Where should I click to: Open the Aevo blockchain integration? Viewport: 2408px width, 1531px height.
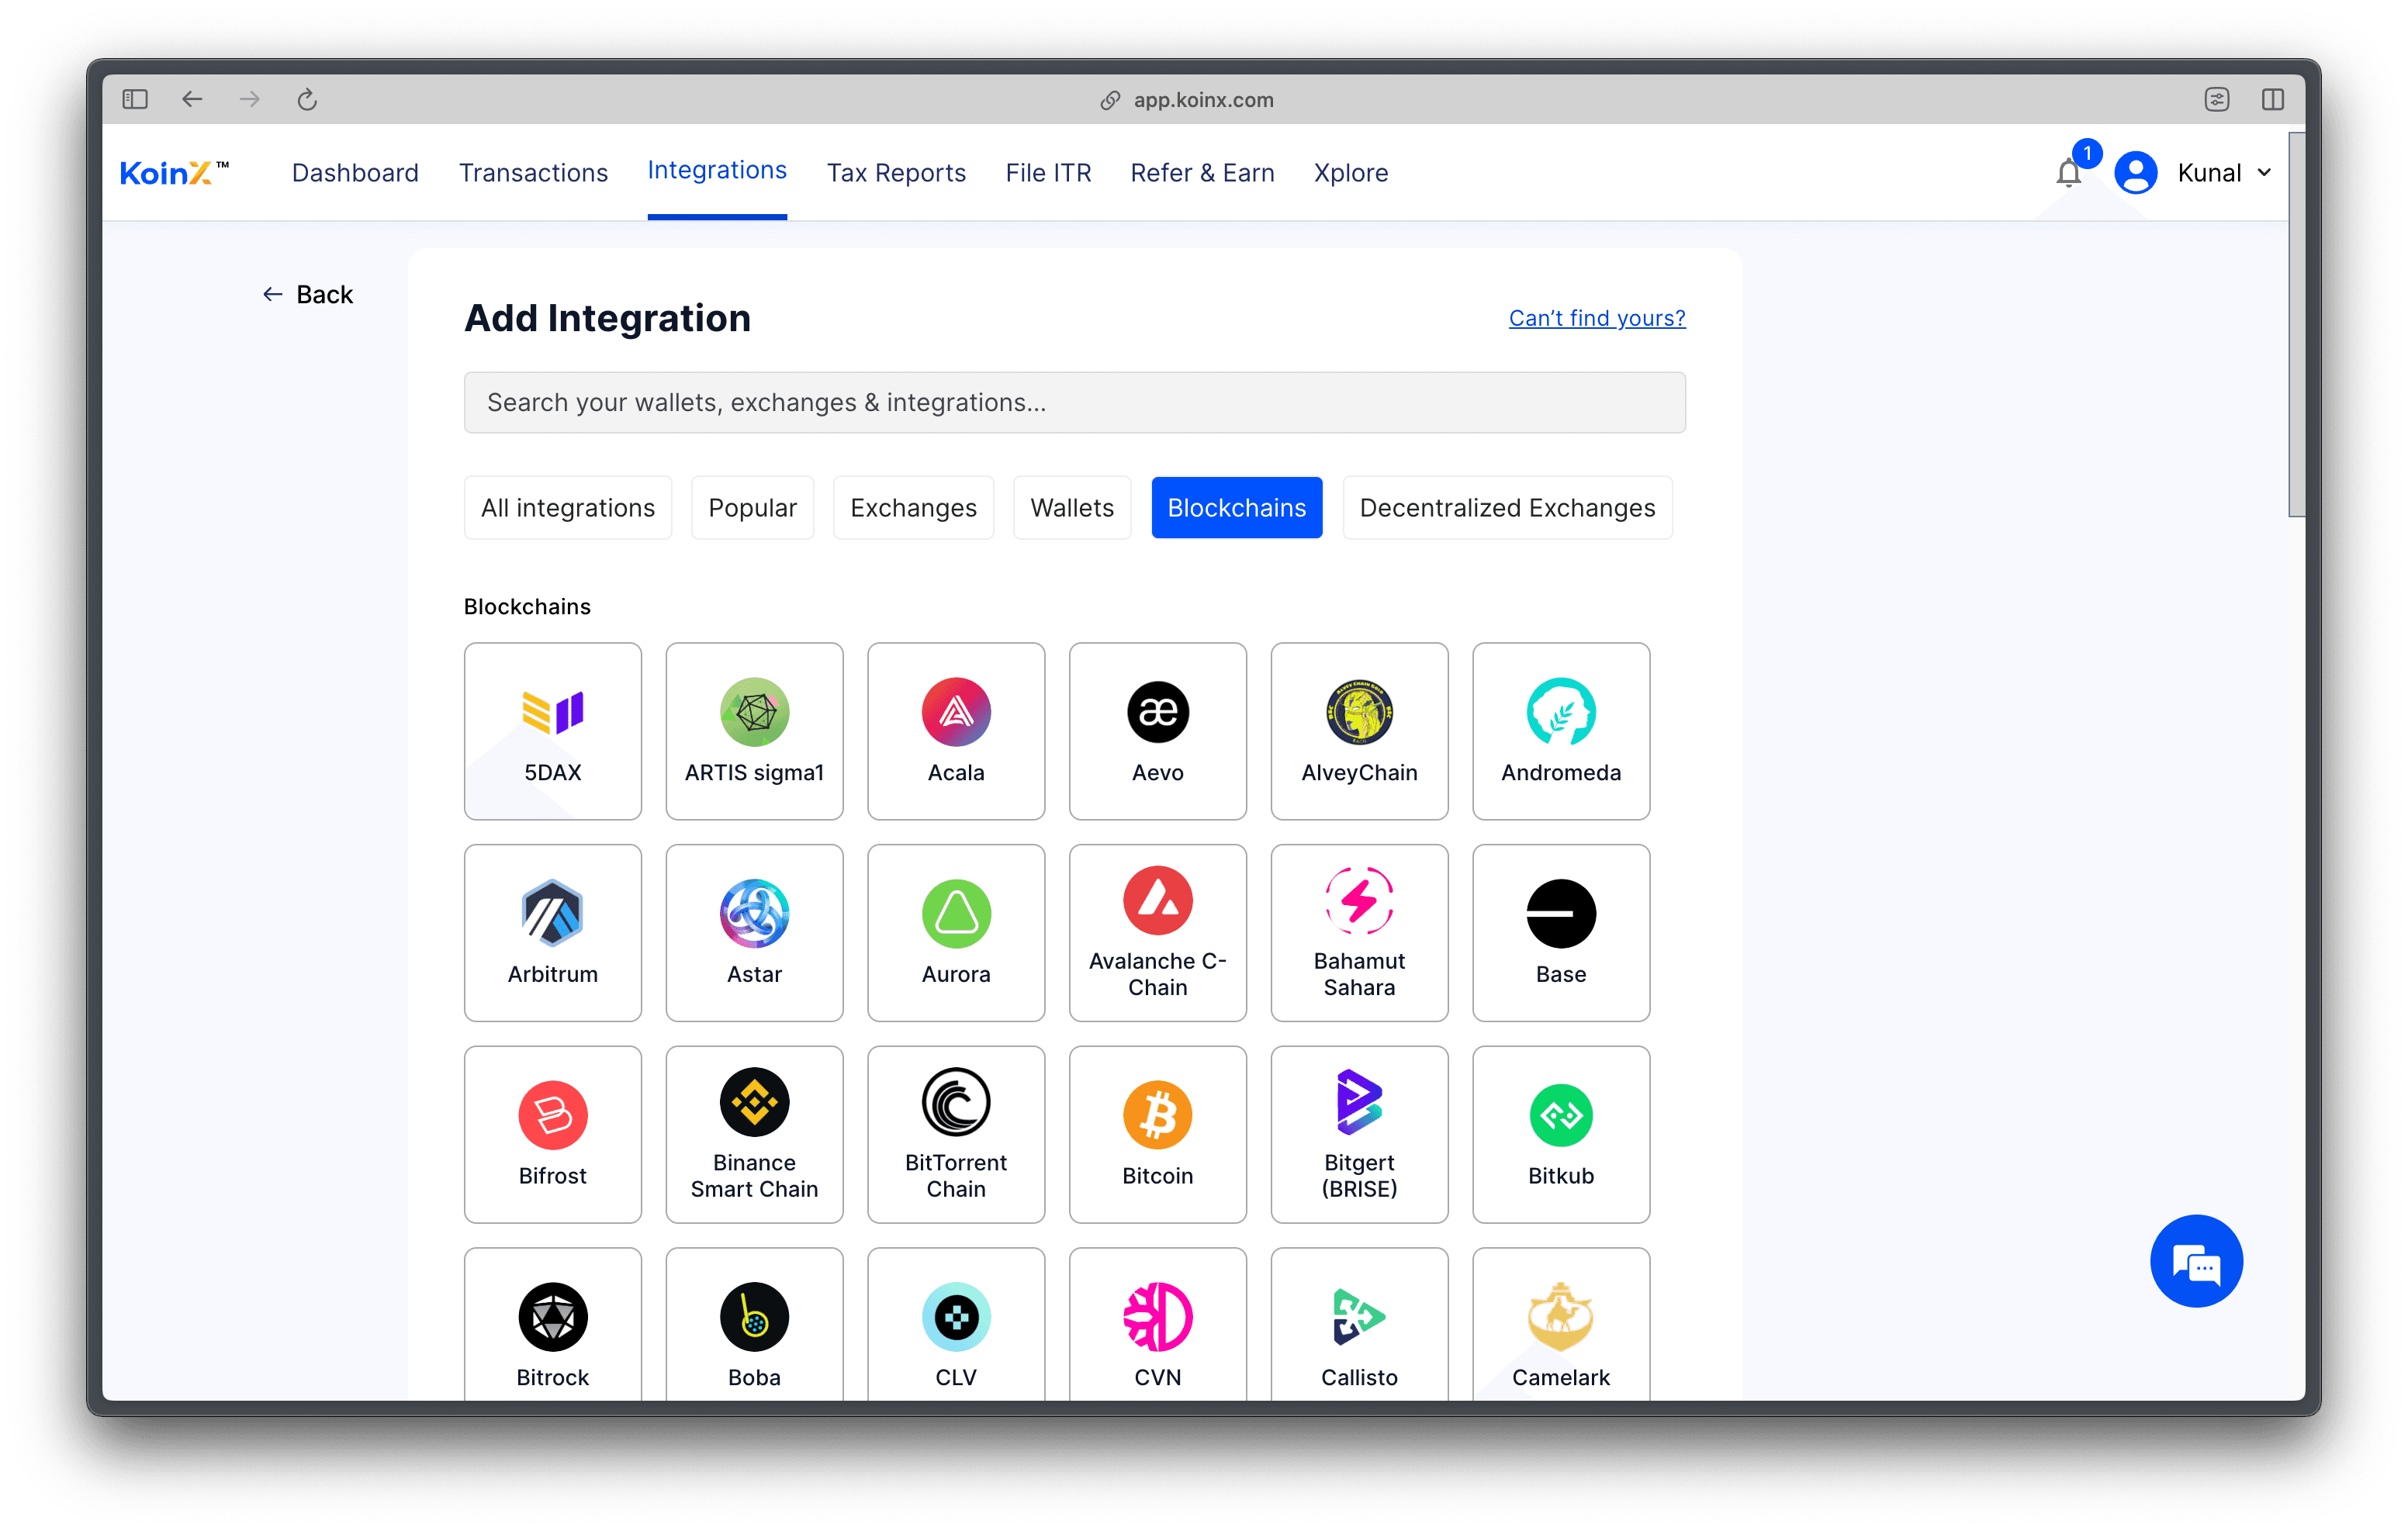click(x=1157, y=731)
